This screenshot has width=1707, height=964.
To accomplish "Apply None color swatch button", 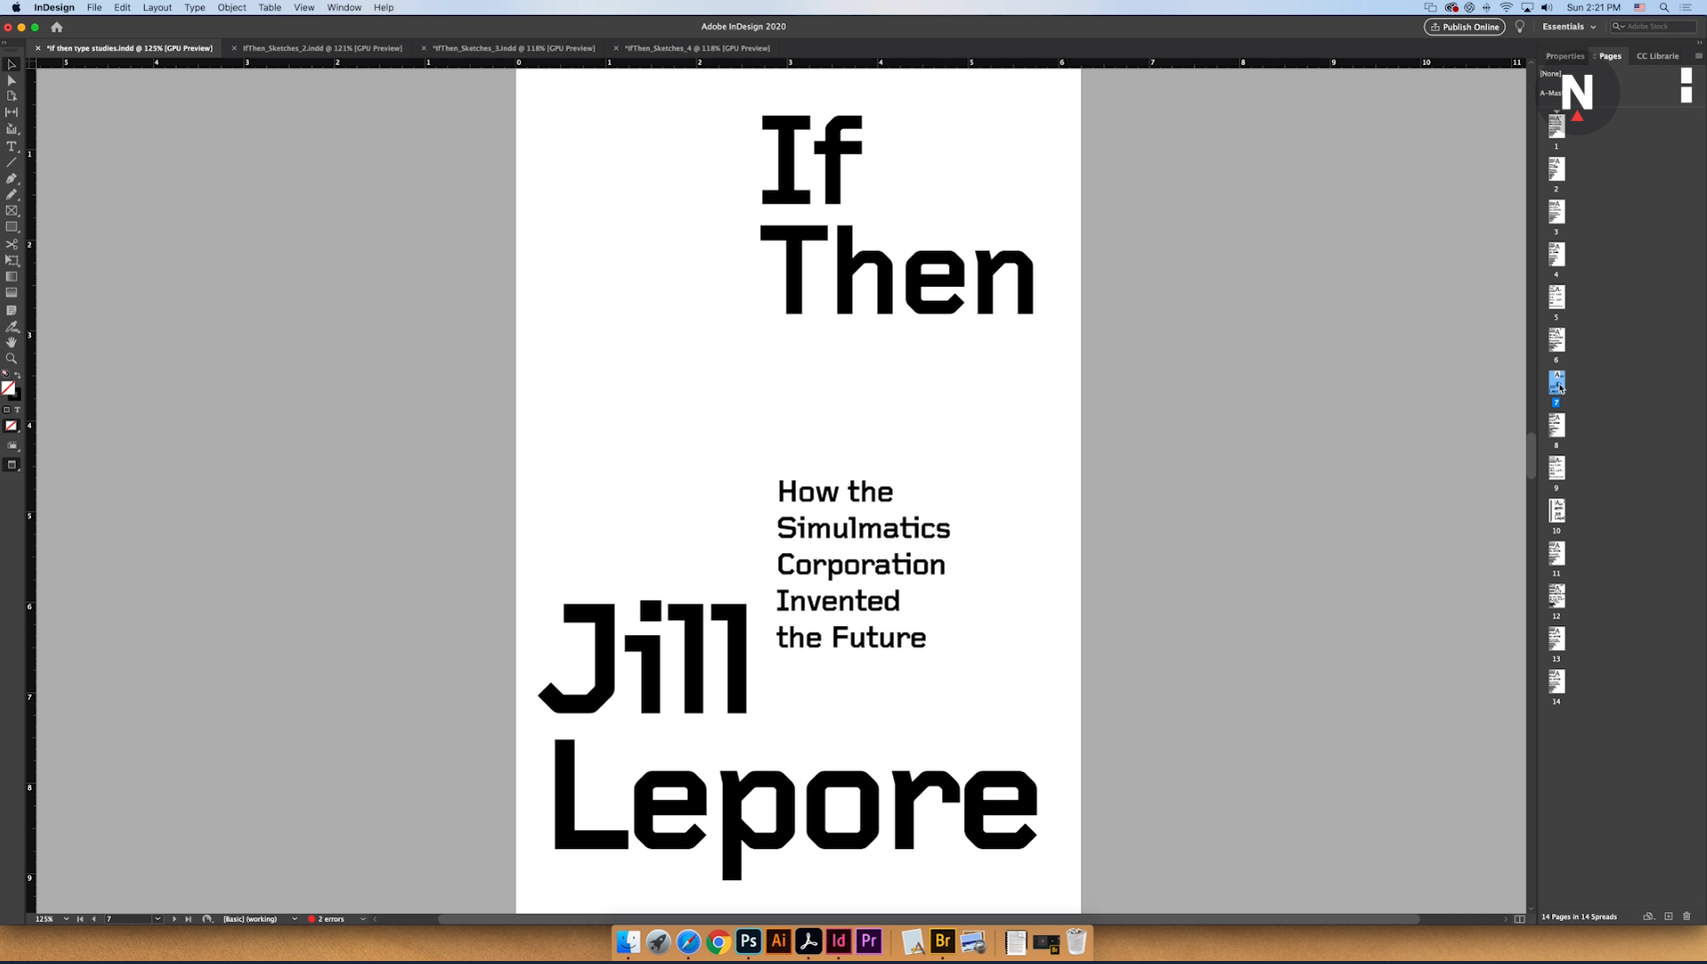I will [x=12, y=426].
